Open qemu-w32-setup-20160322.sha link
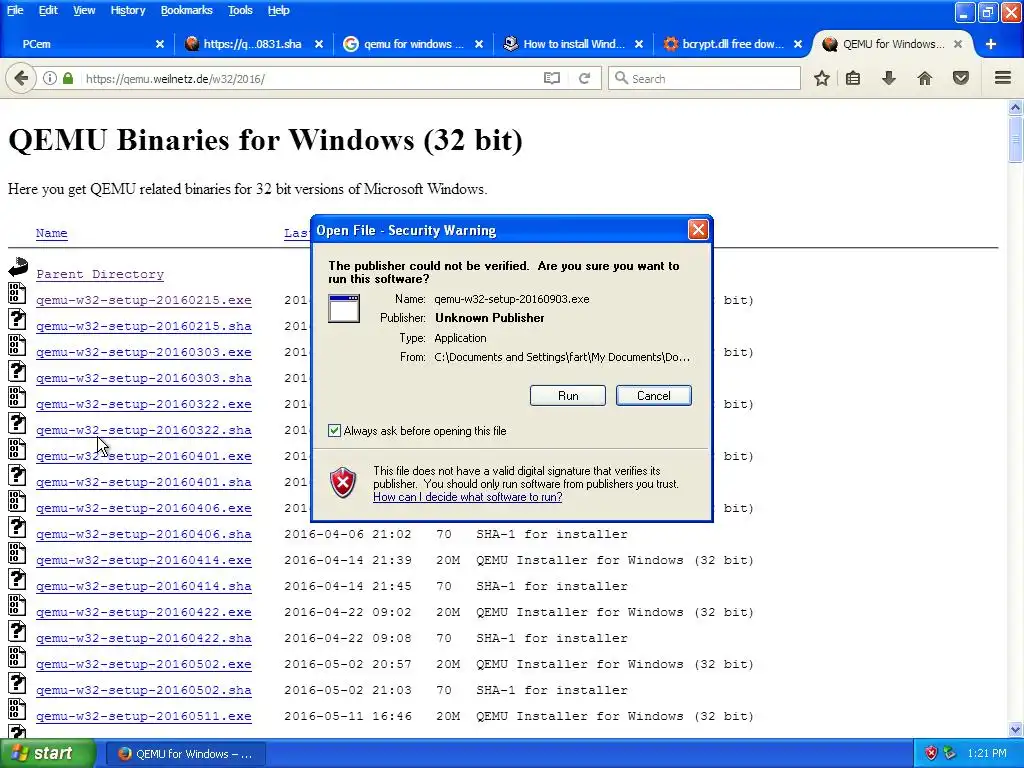This screenshot has height=768, width=1024. pos(144,430)
